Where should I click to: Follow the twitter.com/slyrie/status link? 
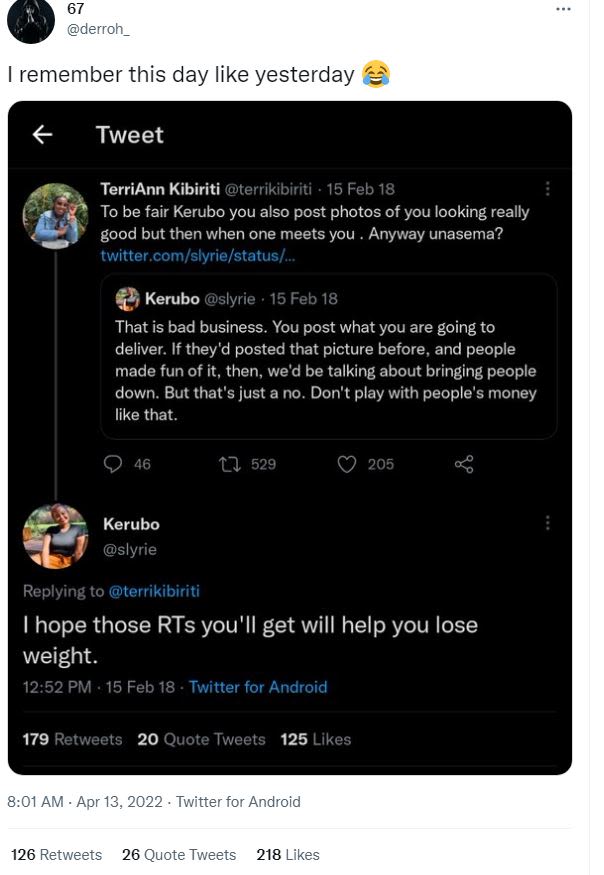coord(197,257)
